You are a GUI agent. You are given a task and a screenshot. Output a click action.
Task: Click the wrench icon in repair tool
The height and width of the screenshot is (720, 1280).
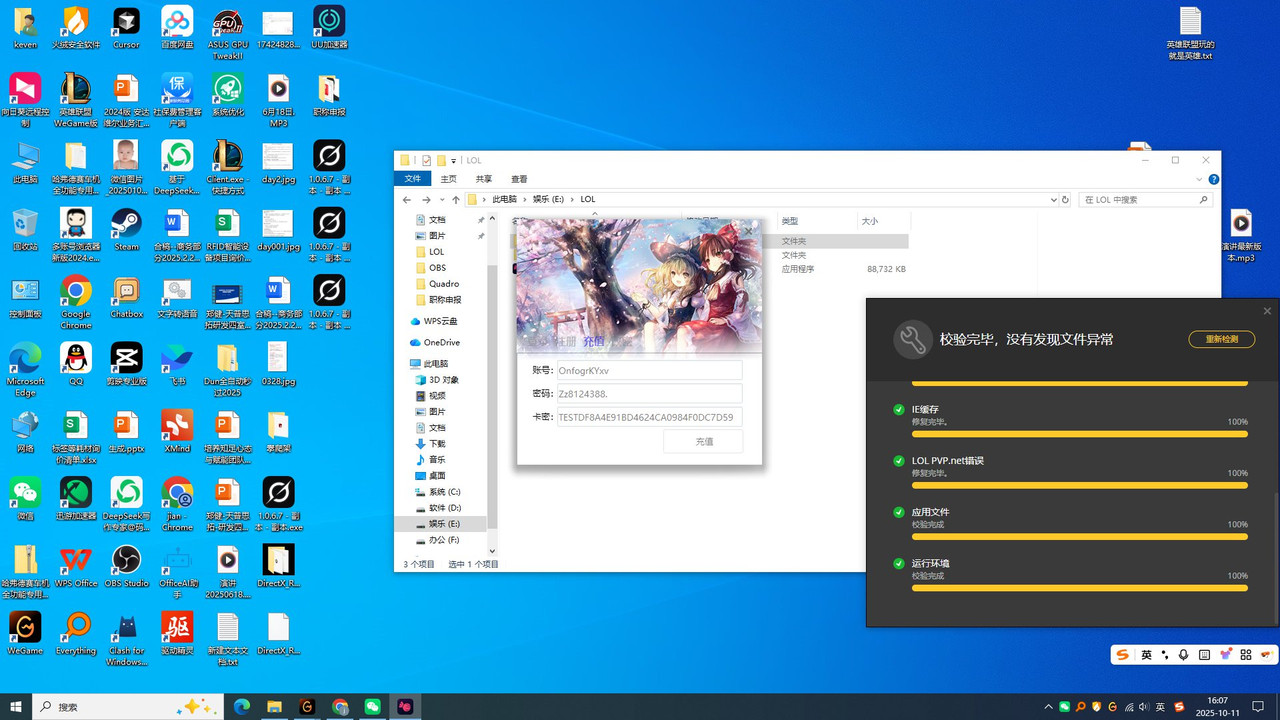pyautogui.click(x=911, y=340)
